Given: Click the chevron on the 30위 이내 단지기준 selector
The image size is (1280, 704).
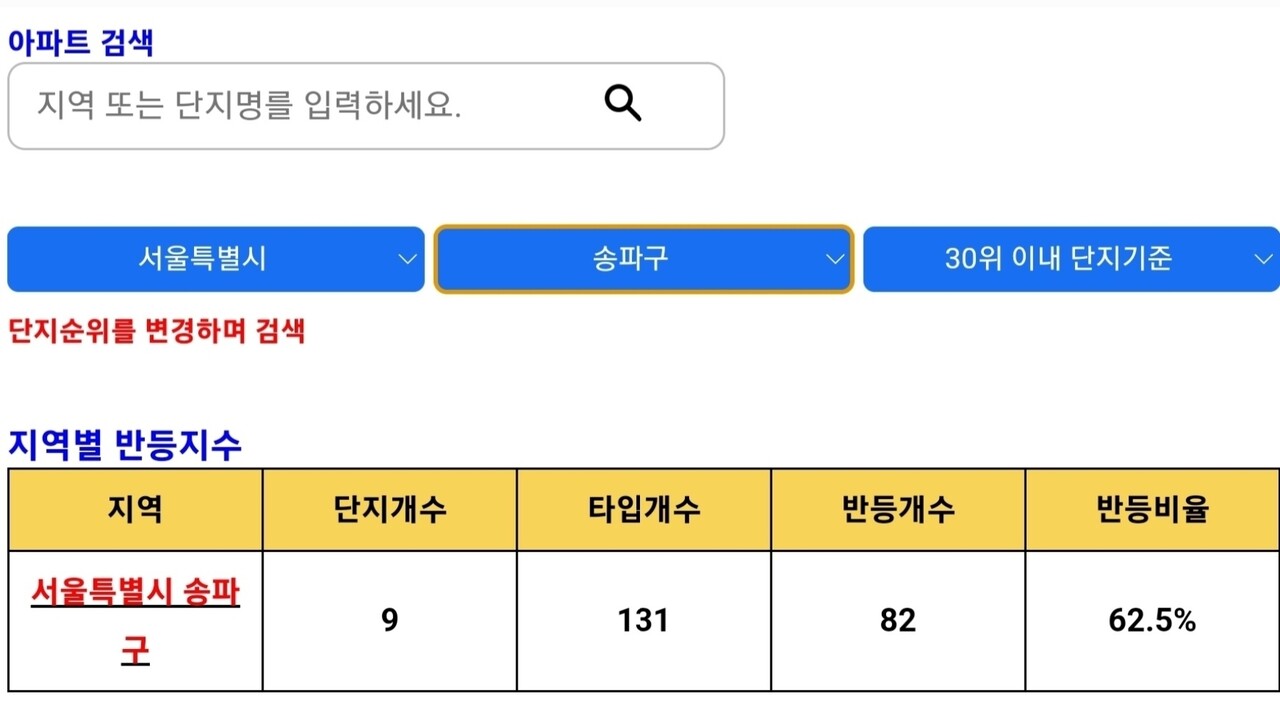Looking at the screenshot, I should coord(1263,259).
